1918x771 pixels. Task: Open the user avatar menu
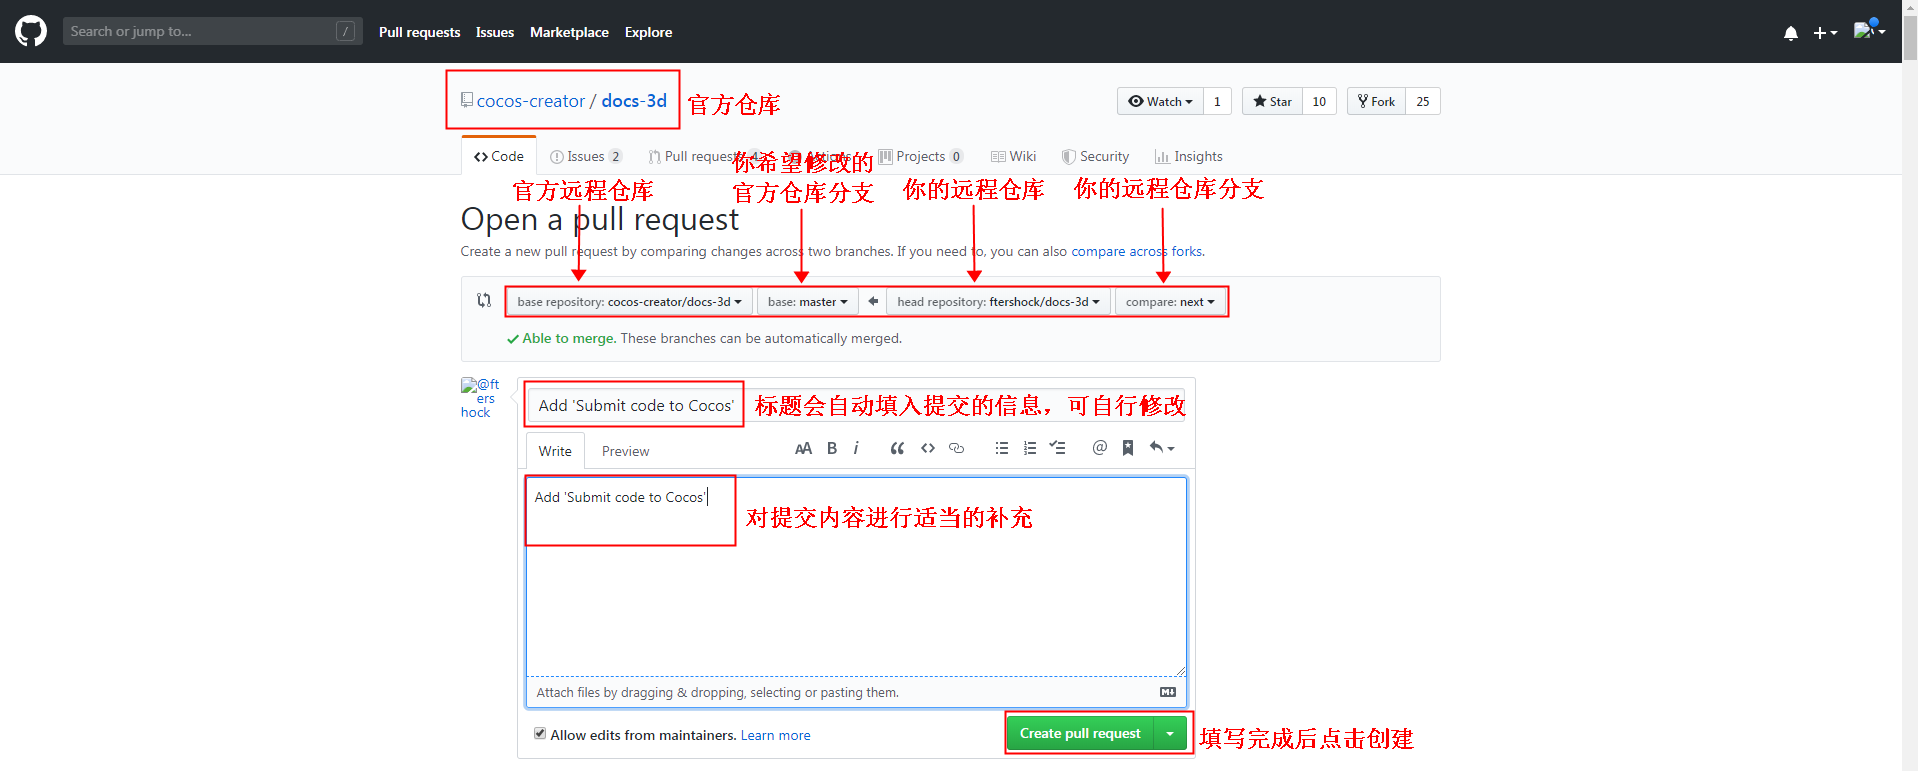[1869, 30]
